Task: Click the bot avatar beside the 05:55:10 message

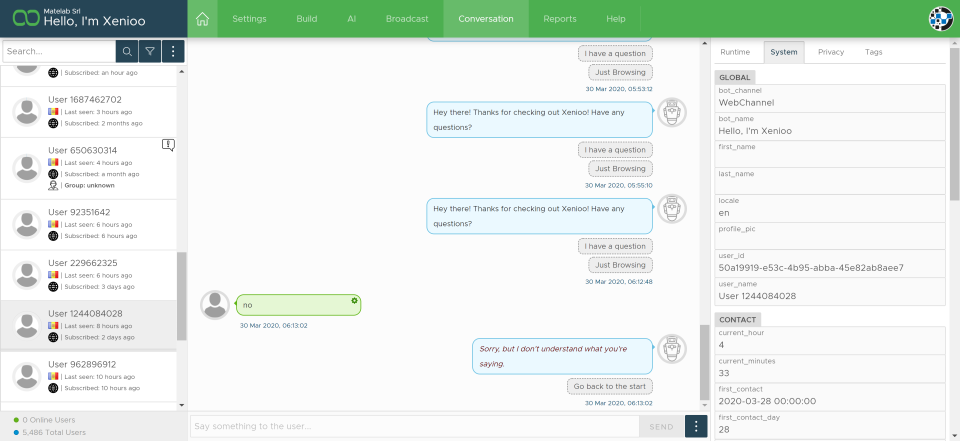Action: pyautogui.click(x=672, y=113)
